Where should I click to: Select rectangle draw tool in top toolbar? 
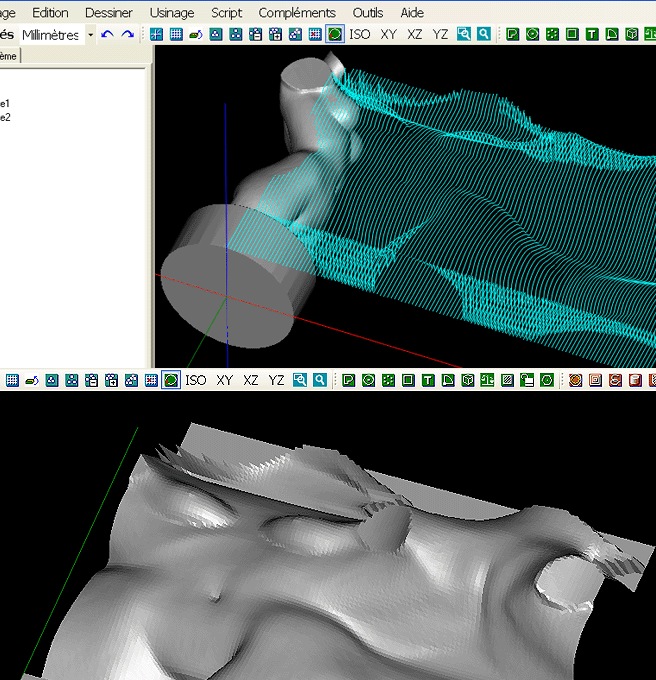click(x=572, y=34)
